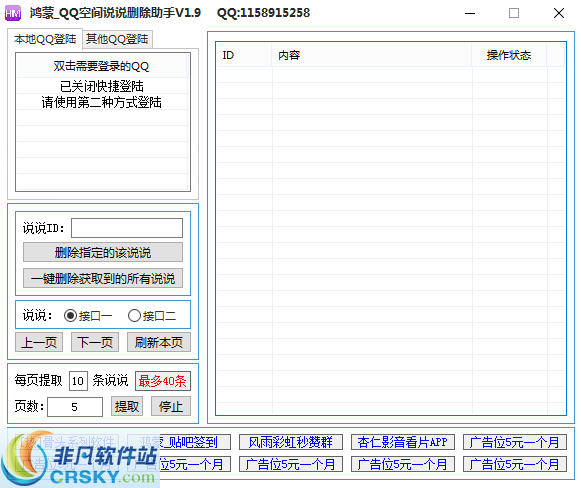The image size is (581, 488).
Task: Click the 操作状态 column header
Action: pyautogui.click(x=509, y=55)
